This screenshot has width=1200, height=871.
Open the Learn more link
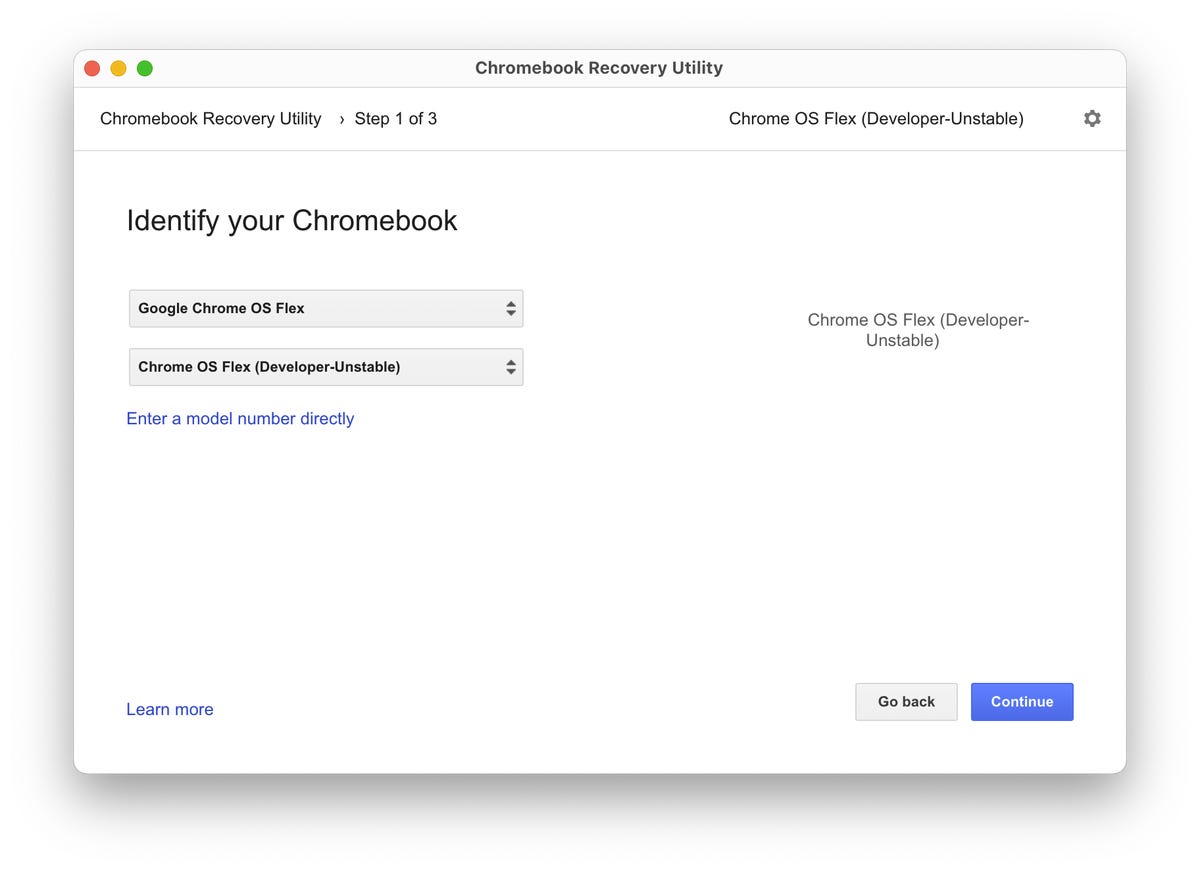(x=169, y=709)
